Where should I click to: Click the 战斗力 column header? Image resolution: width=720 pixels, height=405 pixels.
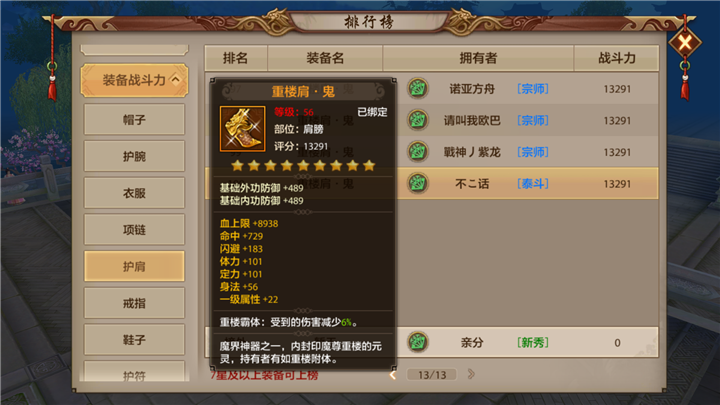(x=617, y=58)
